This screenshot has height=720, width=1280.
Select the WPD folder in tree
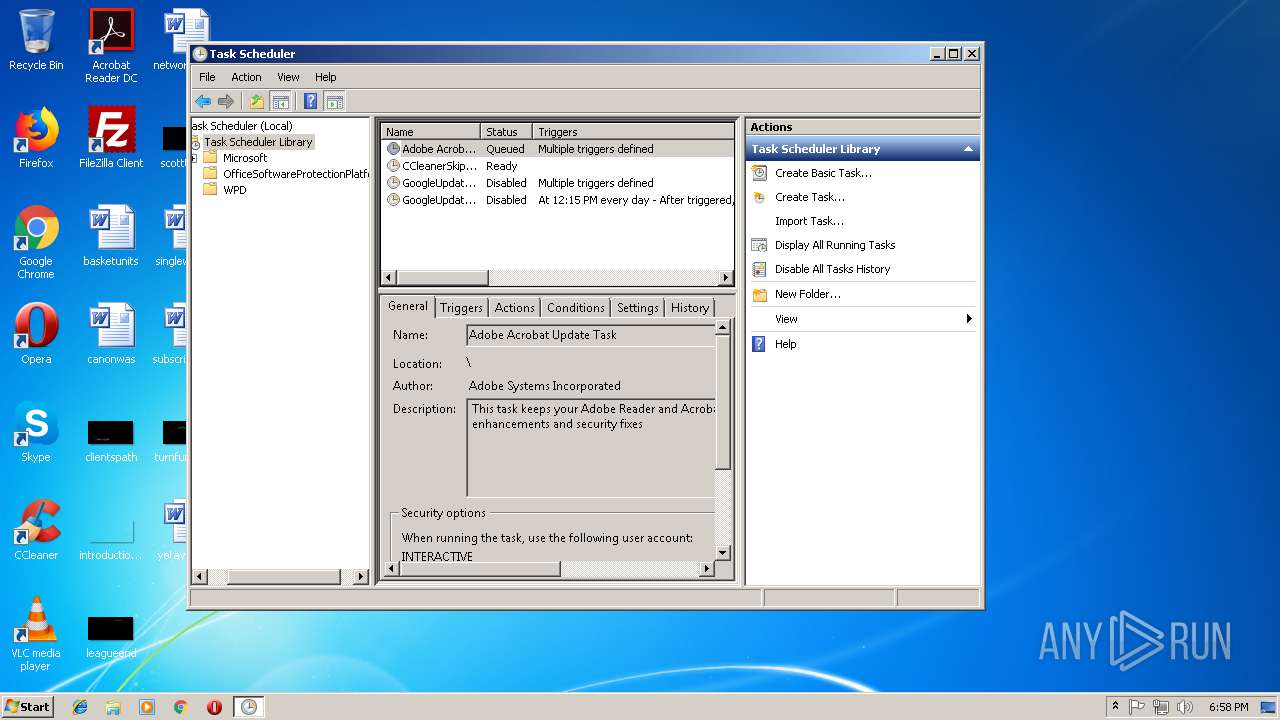pos(234,190)
